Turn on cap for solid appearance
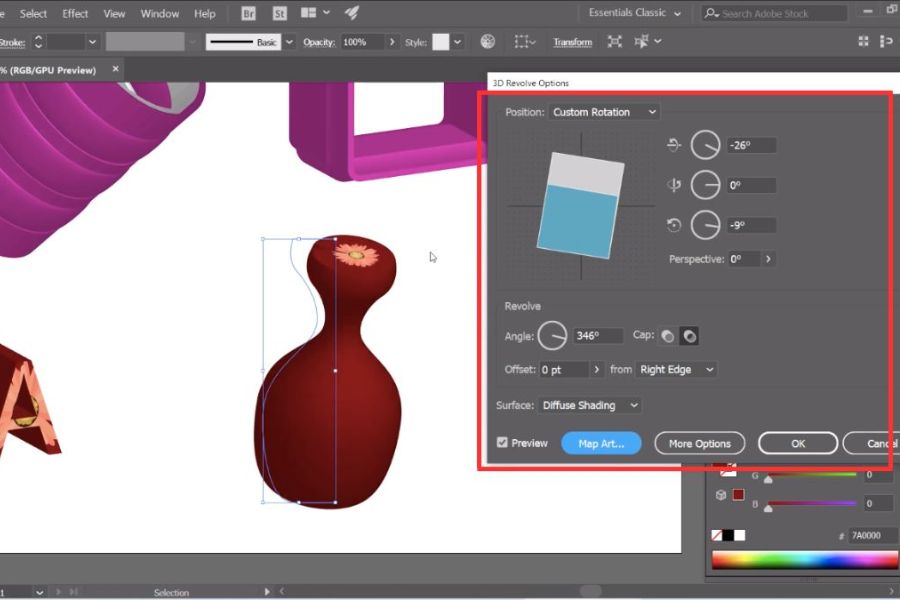This screenshot has height=600, width=900. (667, 337)
